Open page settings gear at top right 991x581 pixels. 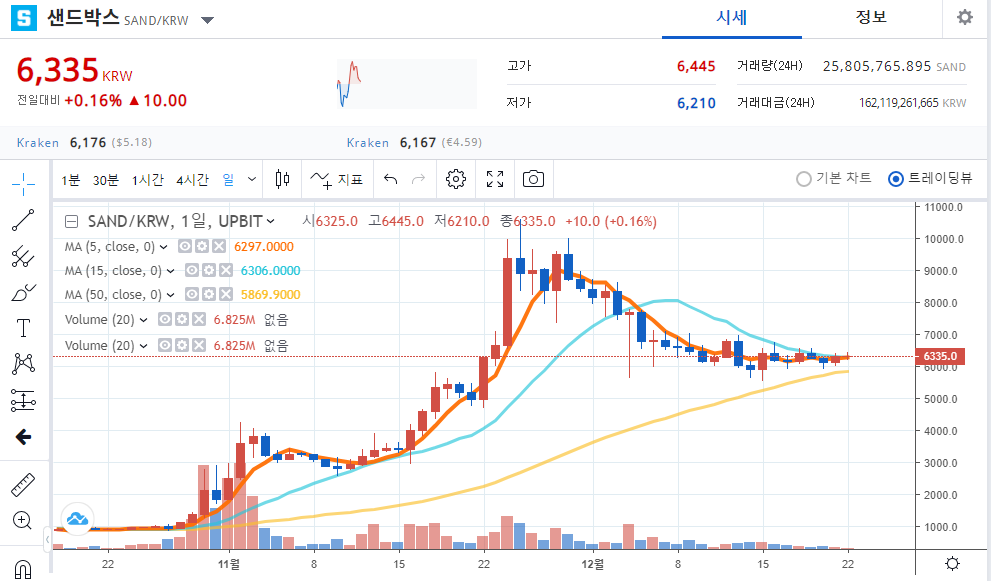(x=964, y=17)
